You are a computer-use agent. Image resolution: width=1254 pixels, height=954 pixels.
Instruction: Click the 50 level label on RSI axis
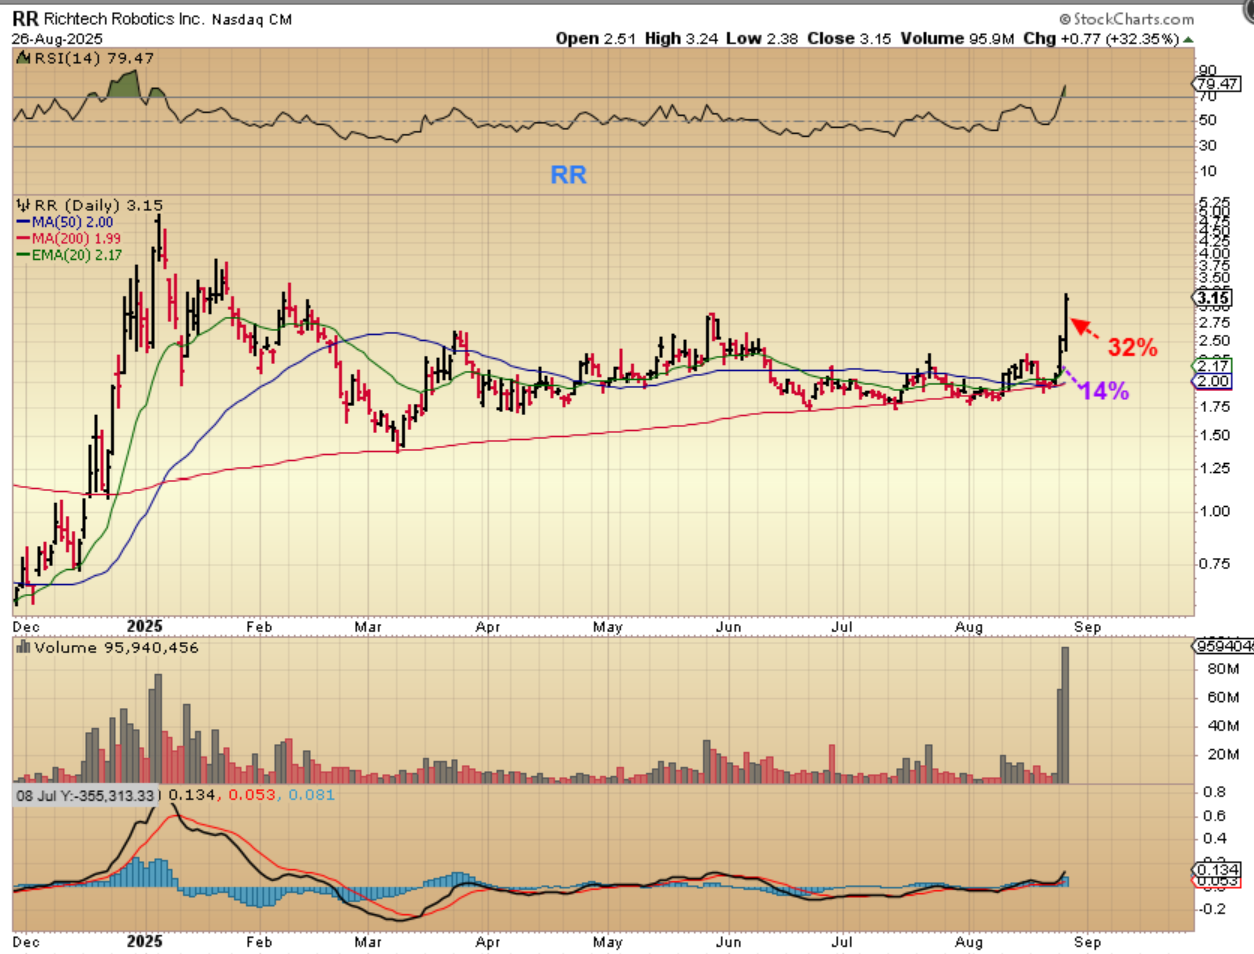point(1208,120)
